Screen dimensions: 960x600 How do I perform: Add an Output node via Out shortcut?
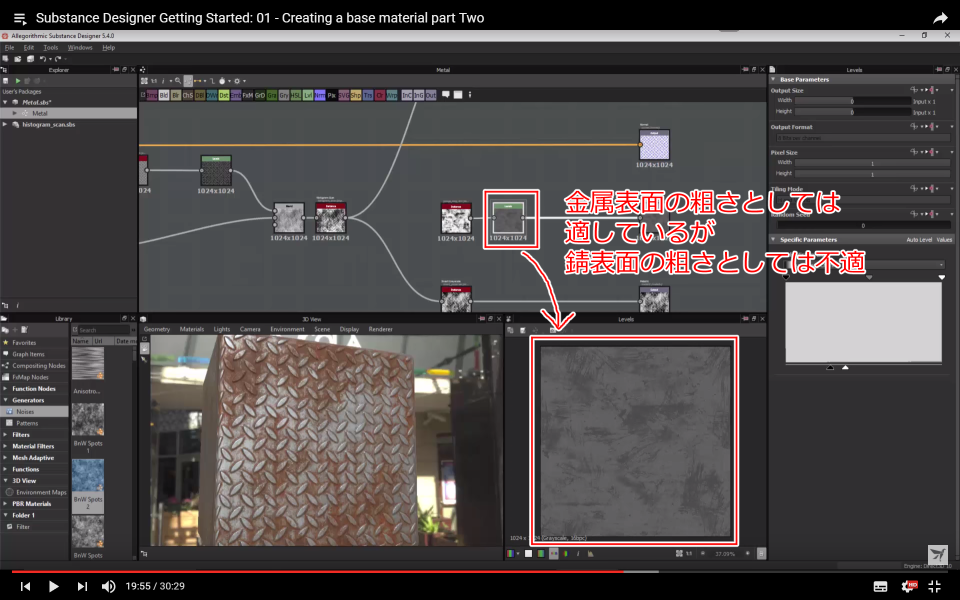point(431,96)
